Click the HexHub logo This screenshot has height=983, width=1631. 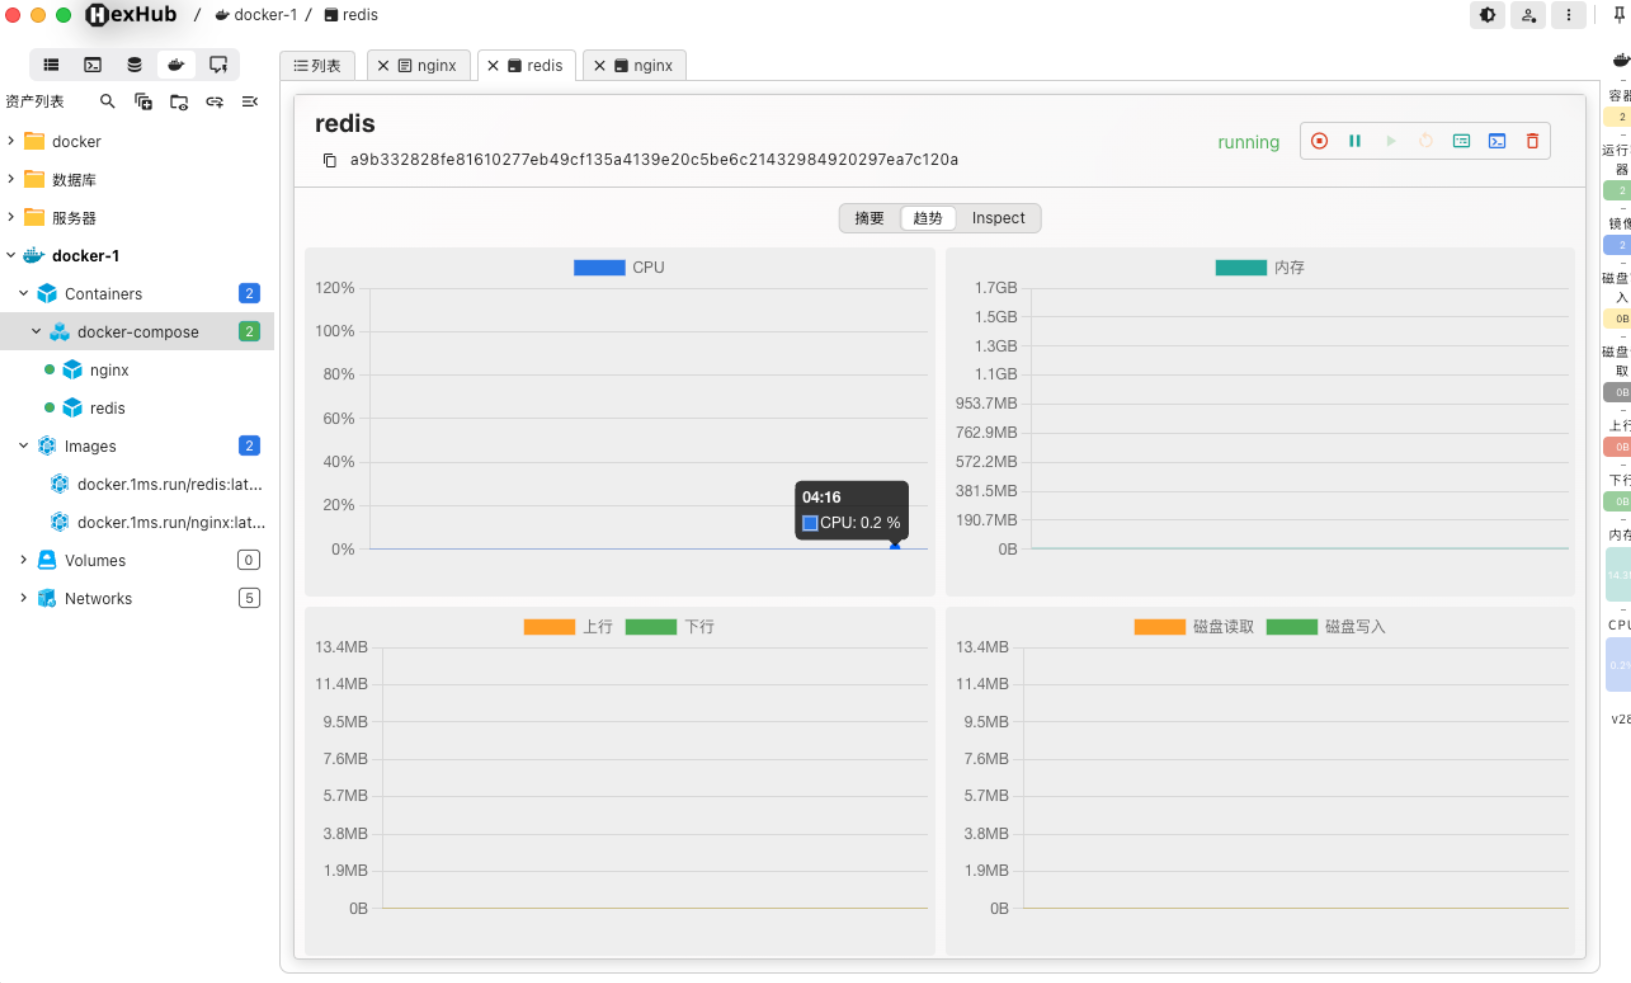tap(131, 15)
